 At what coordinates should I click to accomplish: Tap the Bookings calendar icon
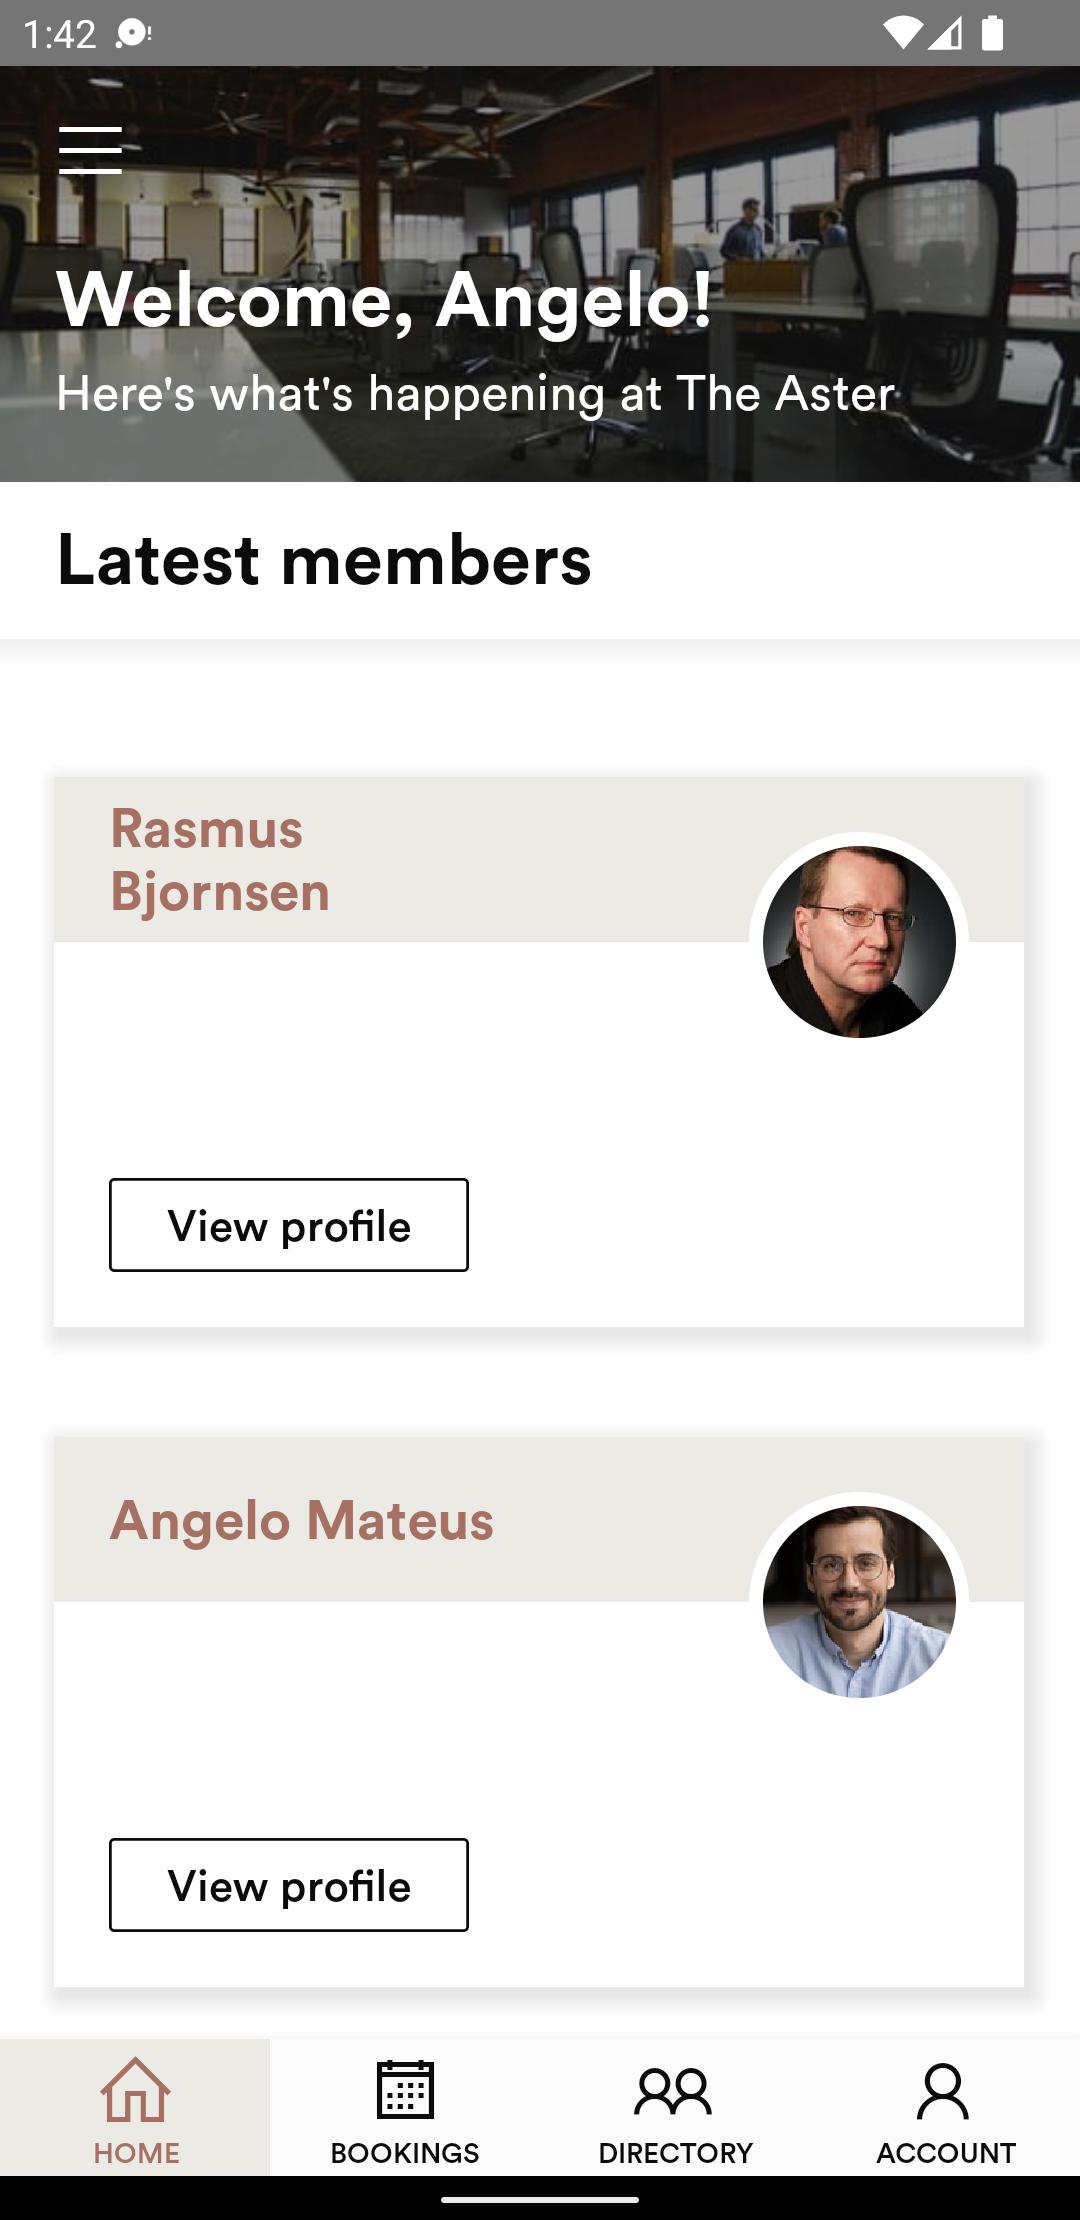pos(405,2090)
